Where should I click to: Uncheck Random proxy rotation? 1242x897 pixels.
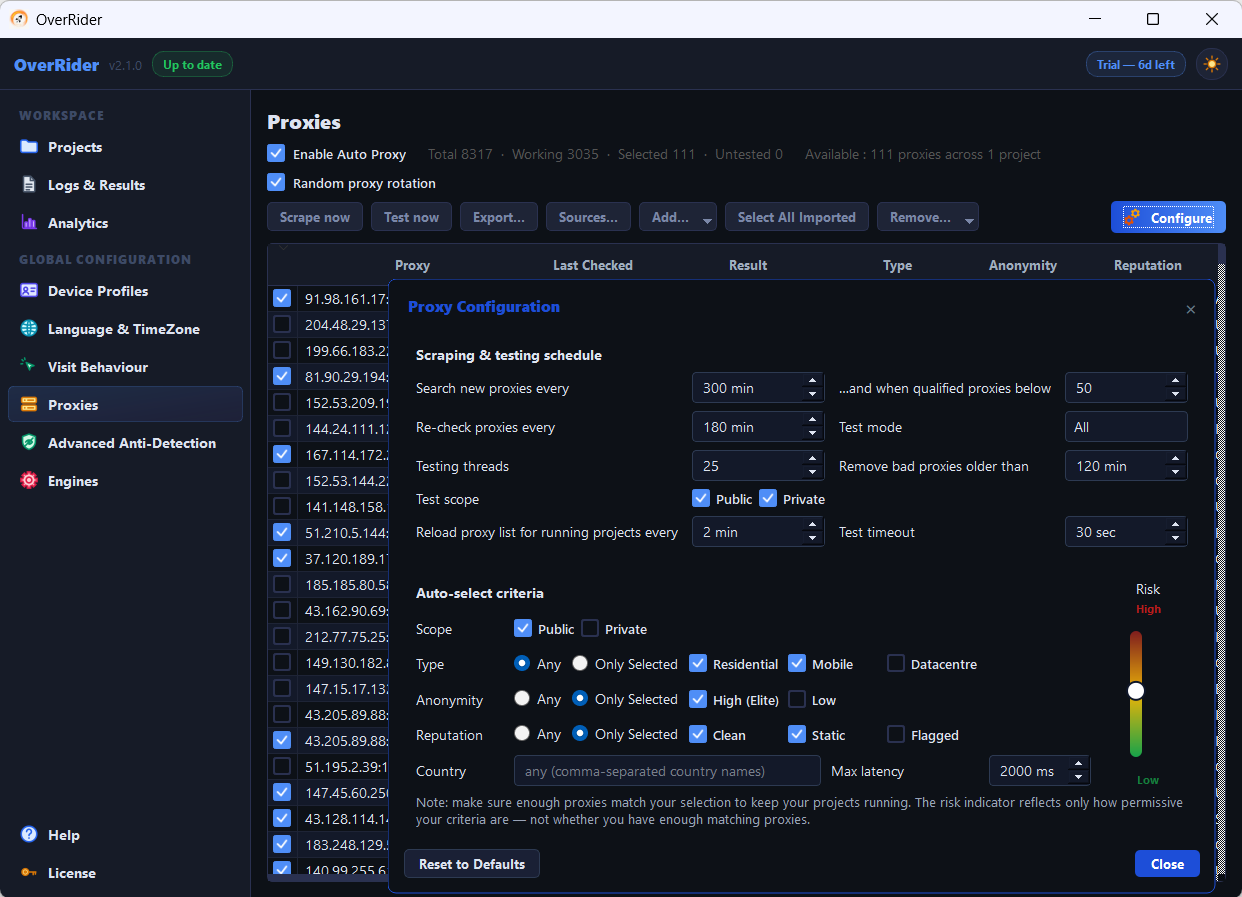(276, 183)
